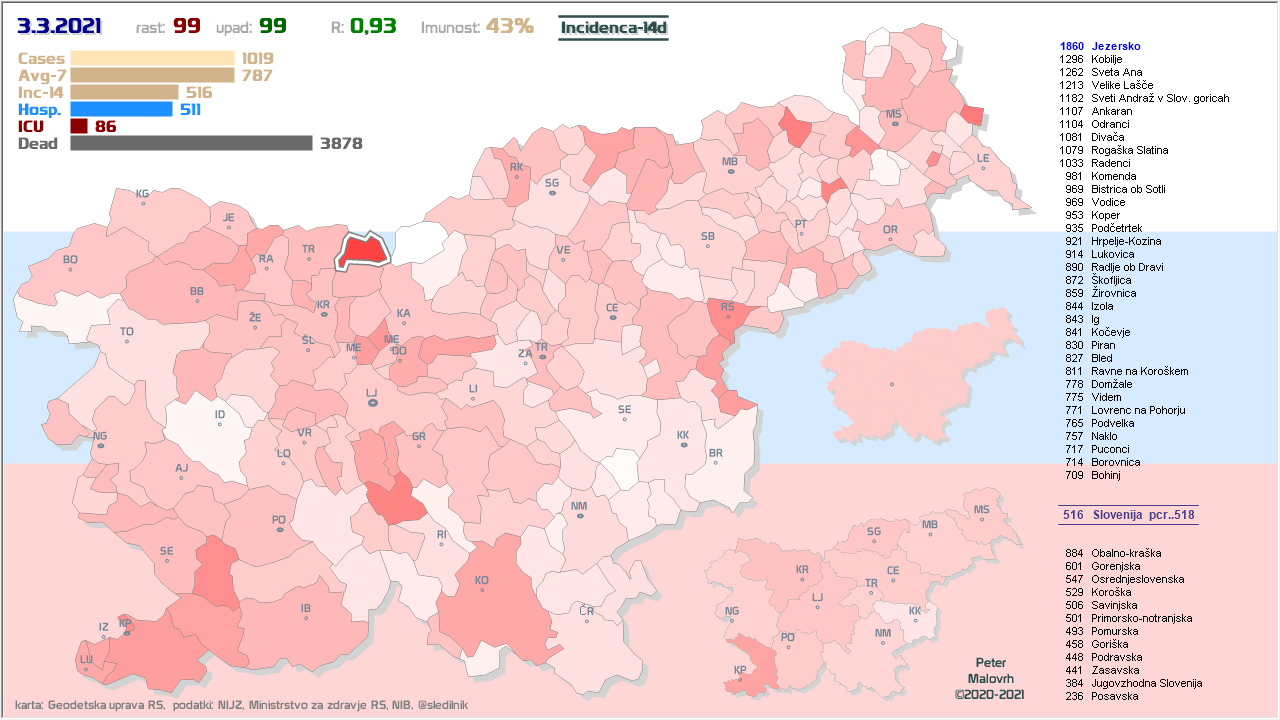Click the gray Dead bar

(x=191, y=143)
